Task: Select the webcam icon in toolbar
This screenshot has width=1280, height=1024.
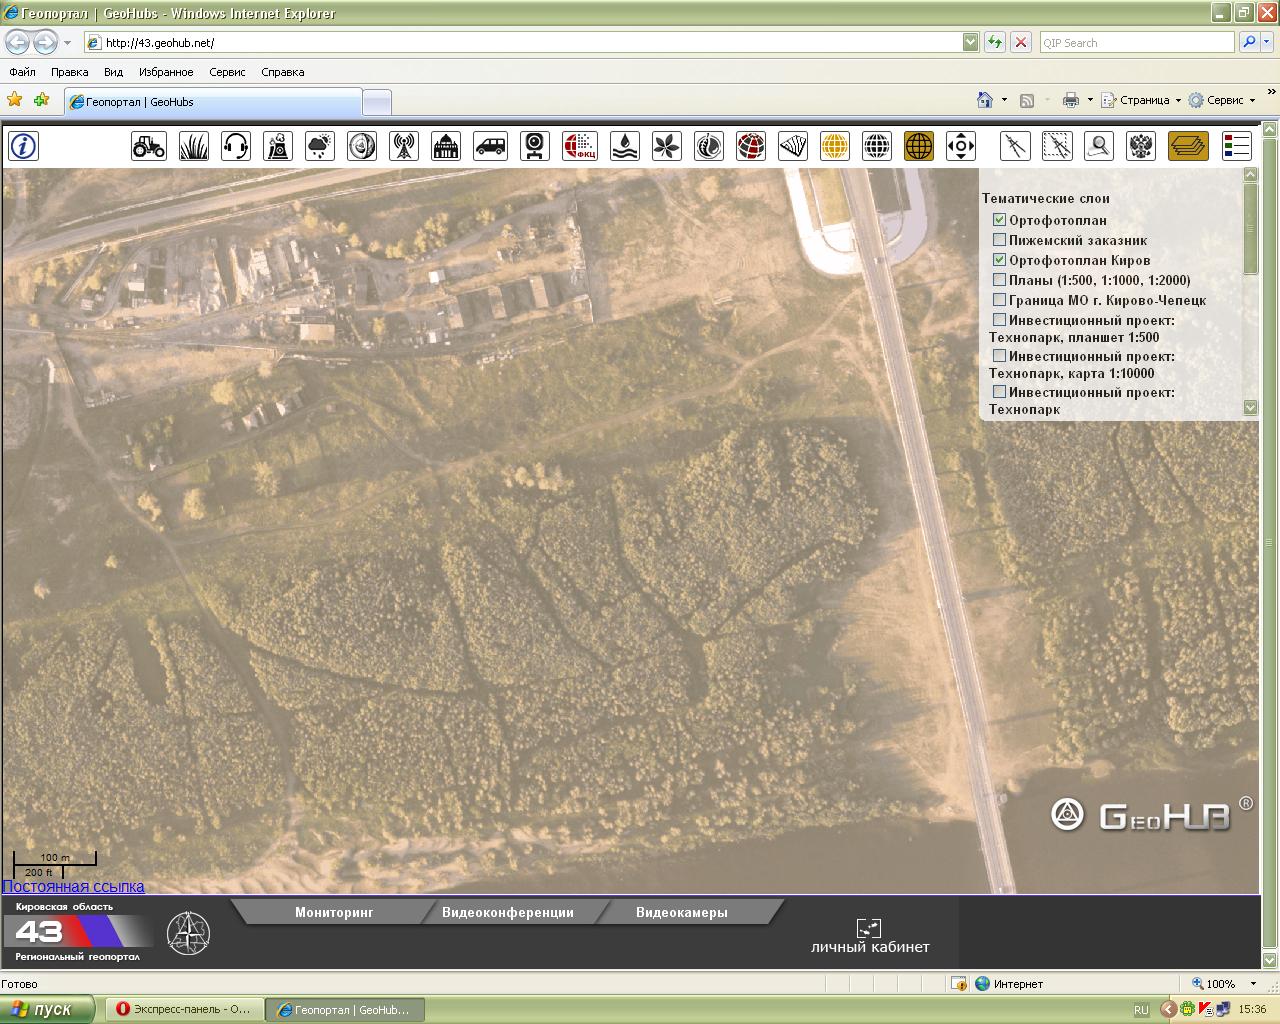Action: [x=536, y=146]
